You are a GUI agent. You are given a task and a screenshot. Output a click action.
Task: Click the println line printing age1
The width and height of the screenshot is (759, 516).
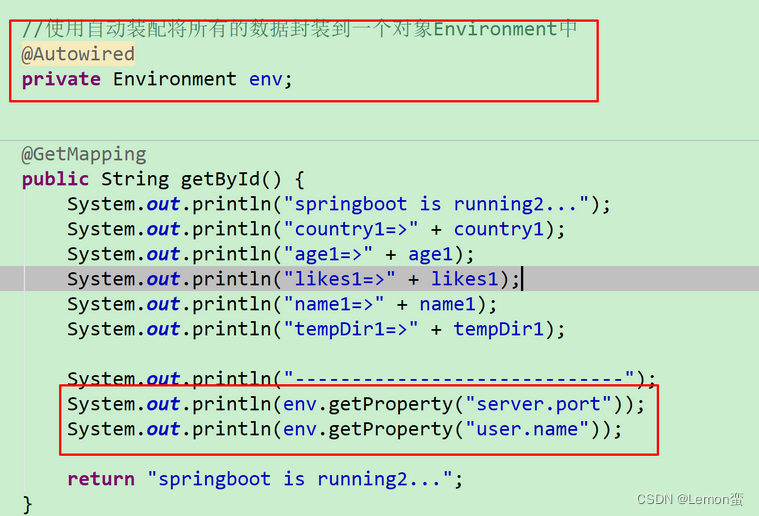[x=271, y=255]
